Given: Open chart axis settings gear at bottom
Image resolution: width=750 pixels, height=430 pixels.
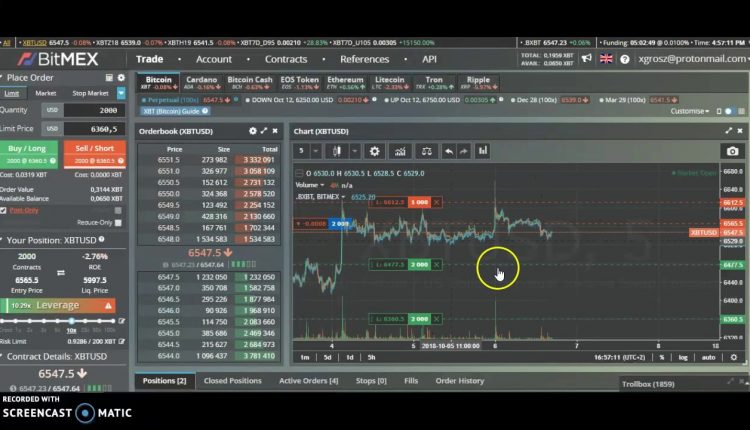Looking at the screenshot, I should pyautogui.click(x=734, y=357).
